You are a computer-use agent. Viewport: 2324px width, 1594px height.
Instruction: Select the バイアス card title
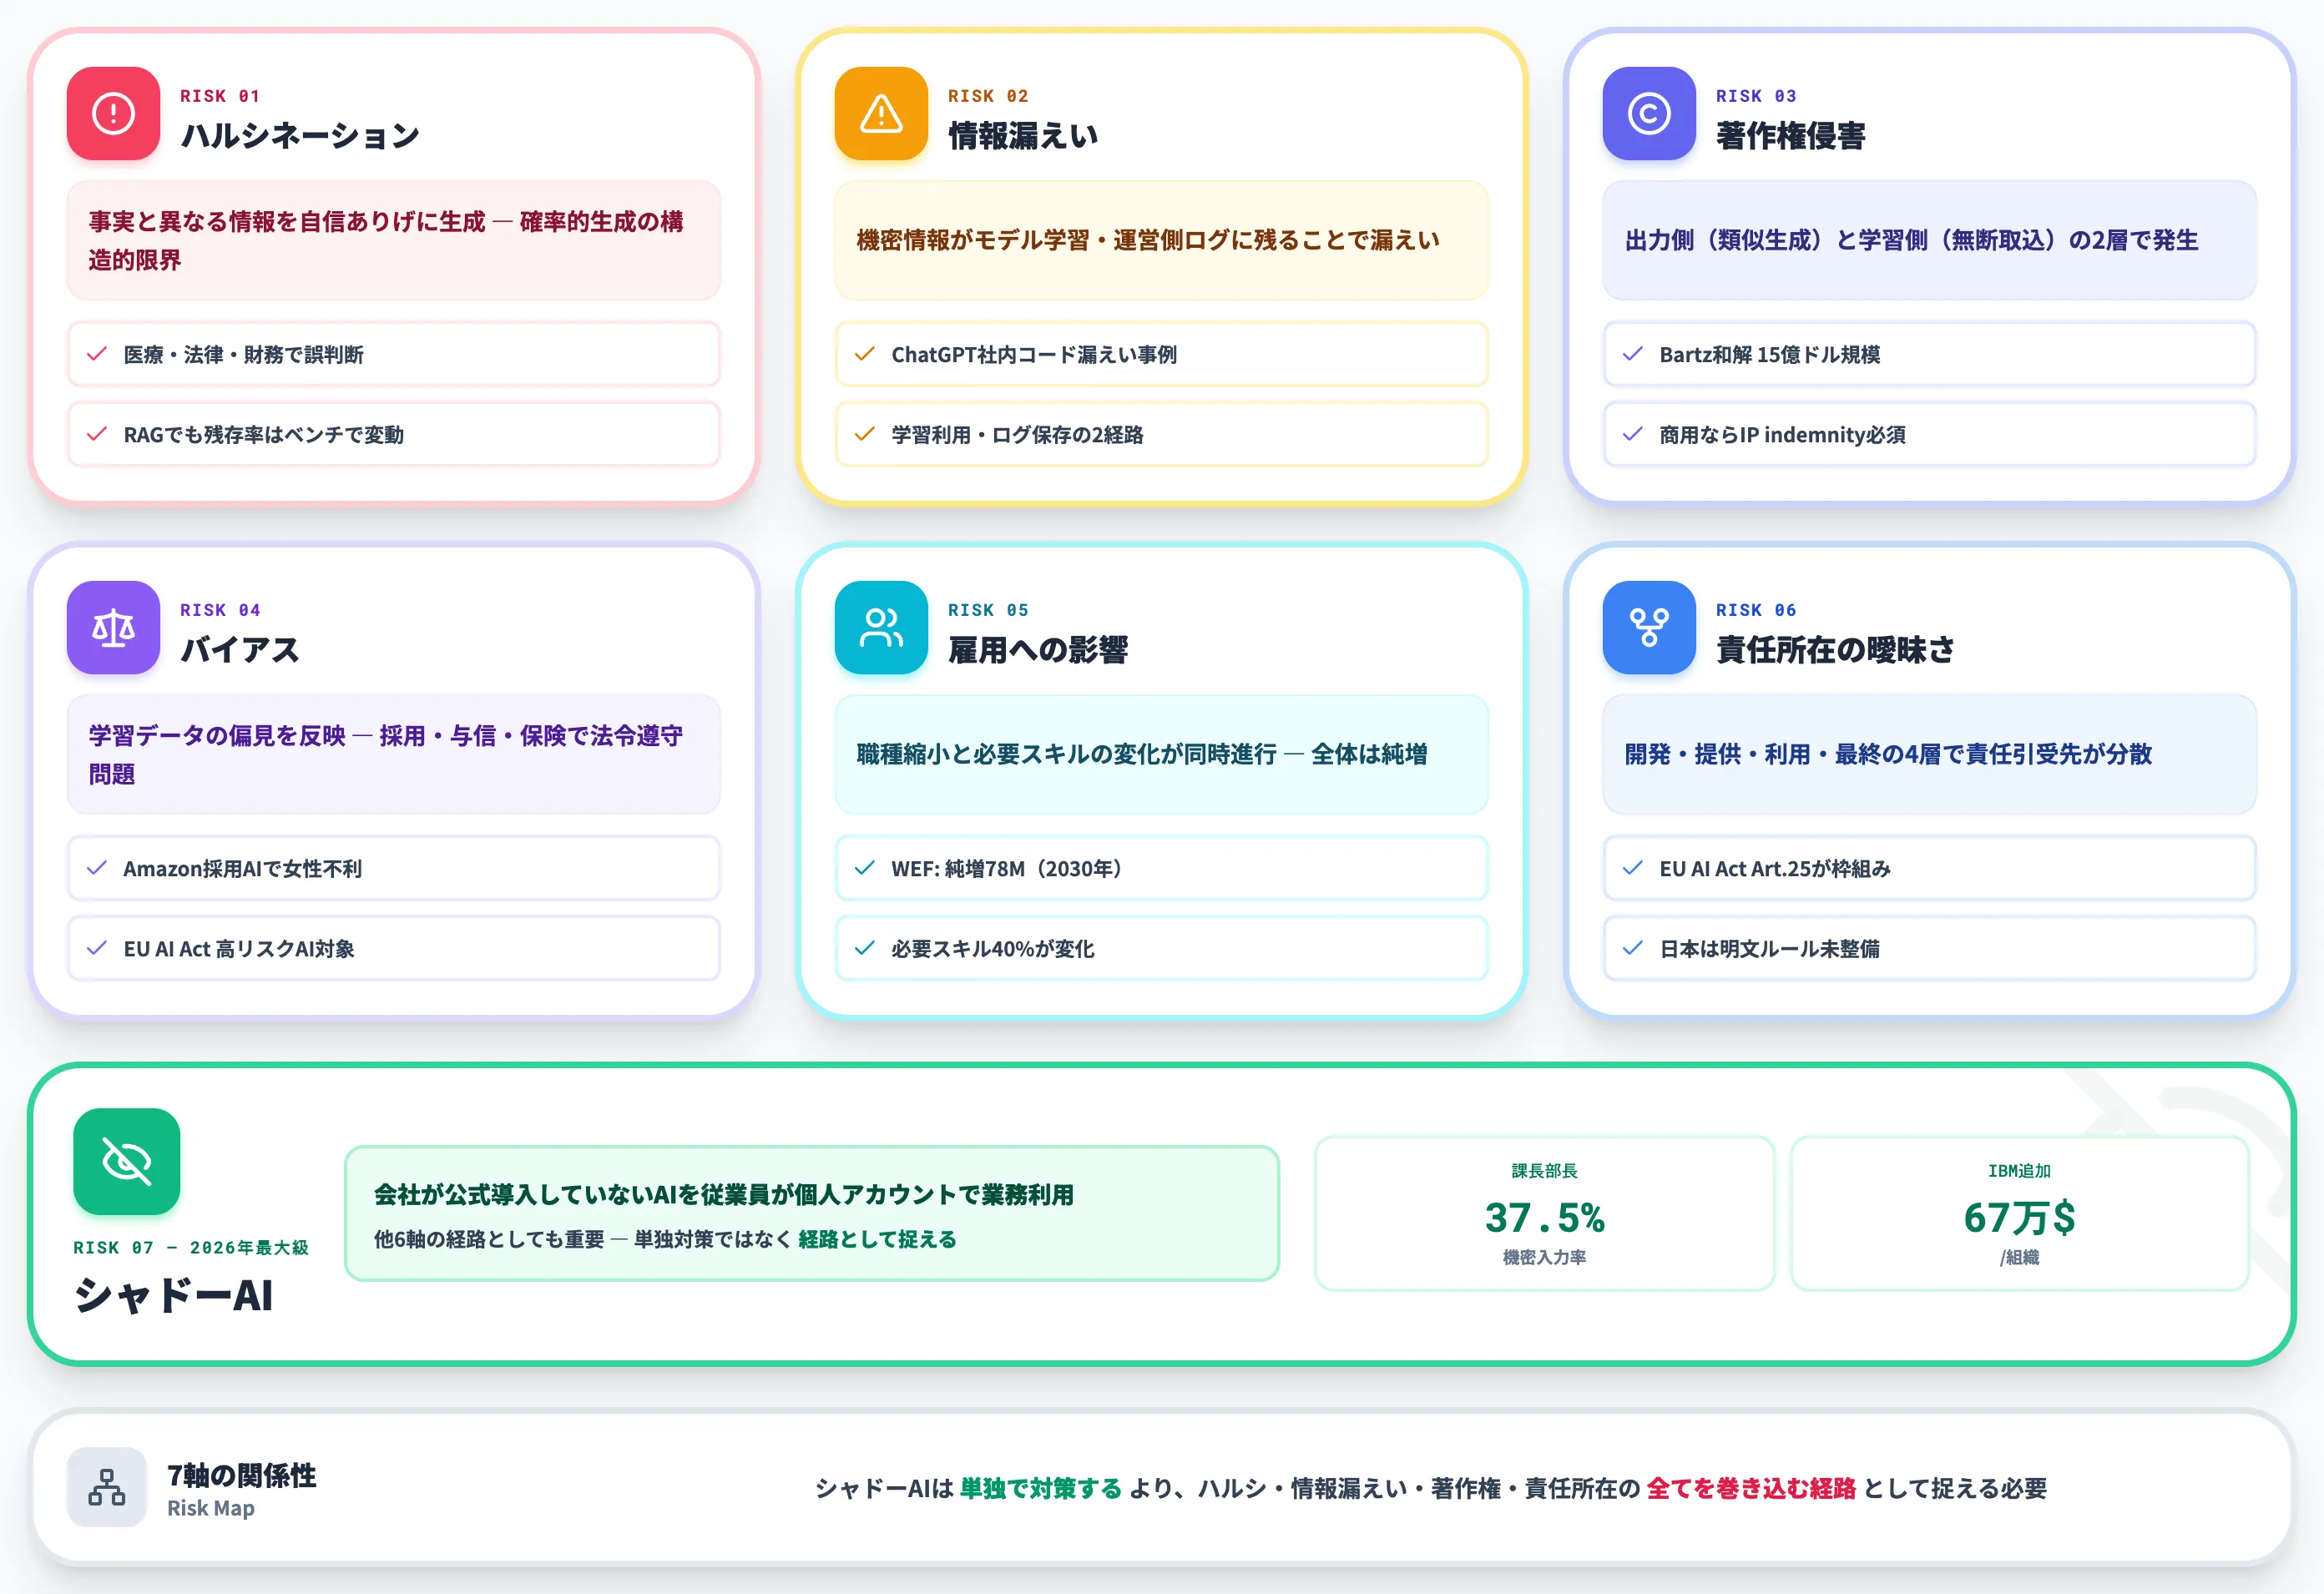pos(240,649)
